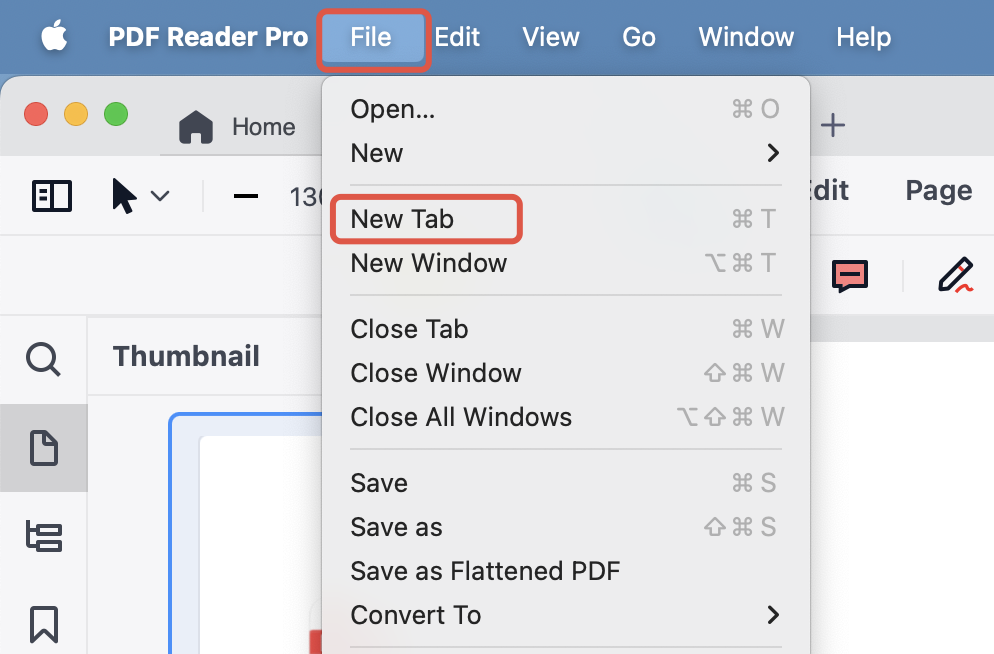Select the signature pen tool icon
Image resolution: width=994 pixels, height=654 pixels.
pyautogui.click(x=955, y=276)
